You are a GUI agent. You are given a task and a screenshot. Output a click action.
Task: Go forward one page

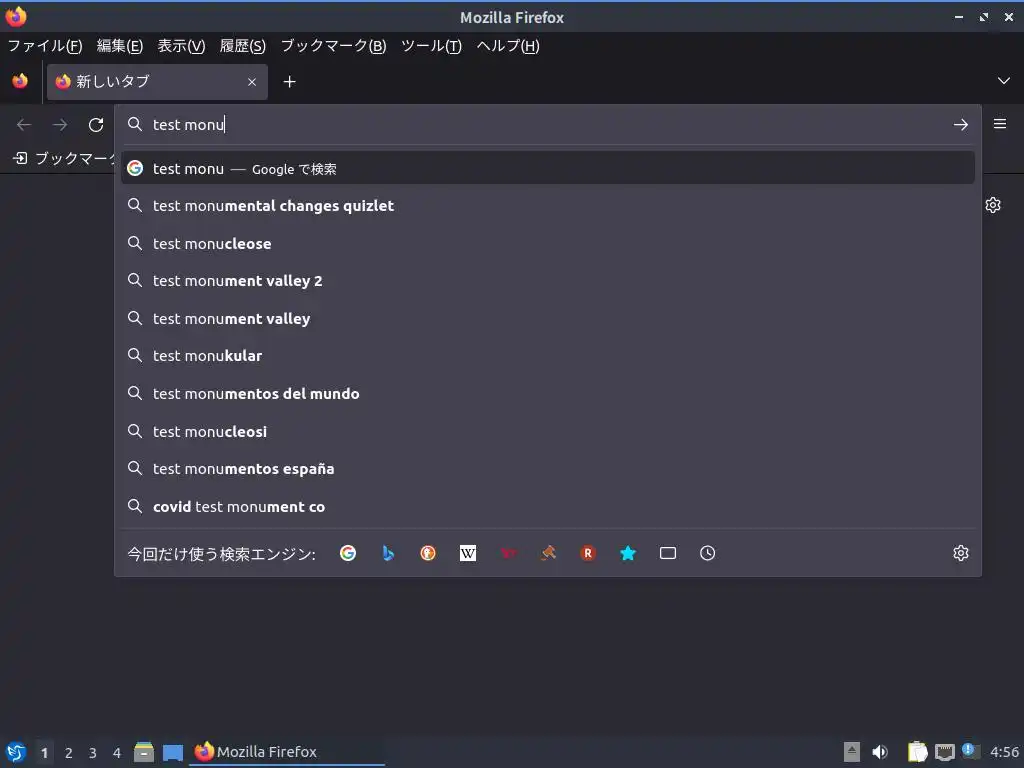(60, 125)
